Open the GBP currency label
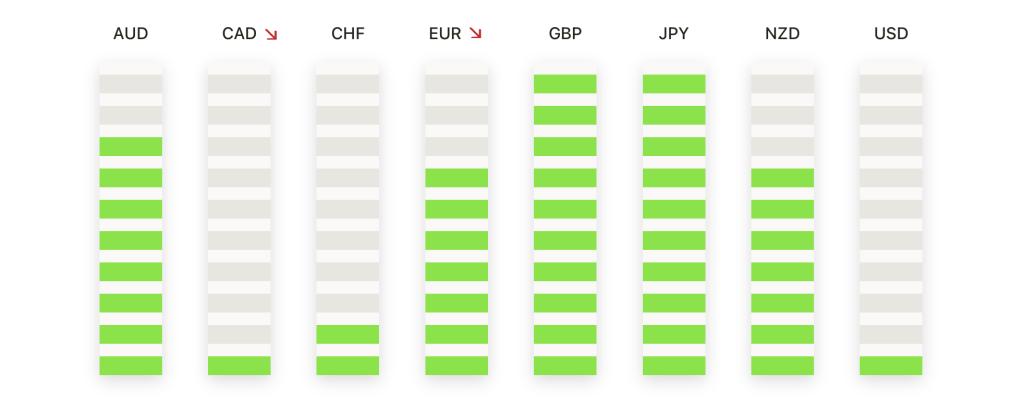This screenshot has width=1024, height=409. pyautogui.click(x=565, y=34)
